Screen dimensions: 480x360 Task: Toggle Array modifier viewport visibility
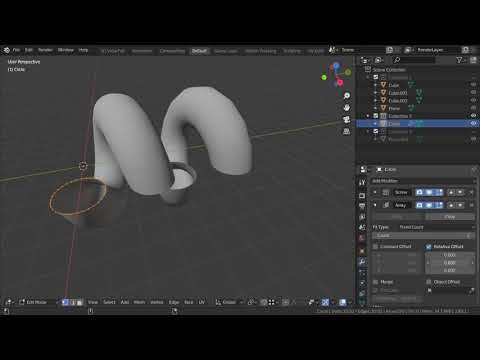pos(429,205)
